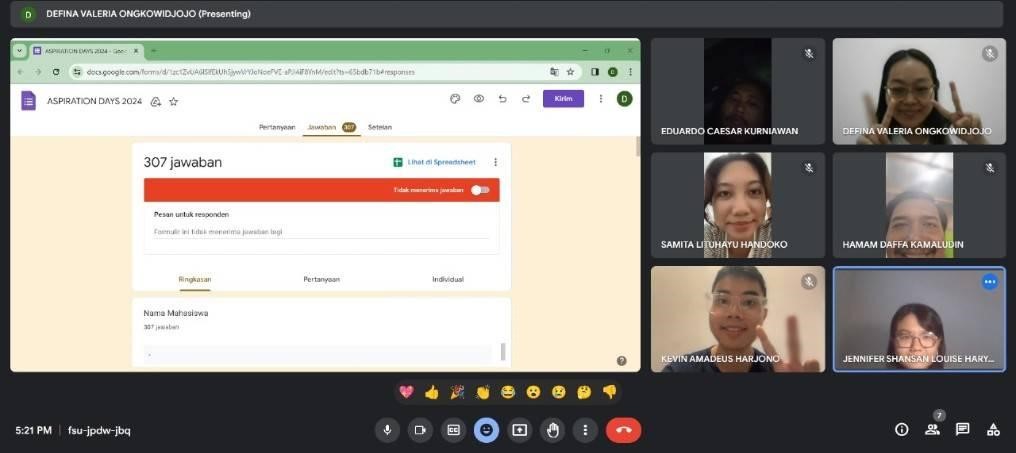Redo change in Forms toolbar
This screenshot has width=1016, height=453.
pyautogui.click(x=526, y=99)
